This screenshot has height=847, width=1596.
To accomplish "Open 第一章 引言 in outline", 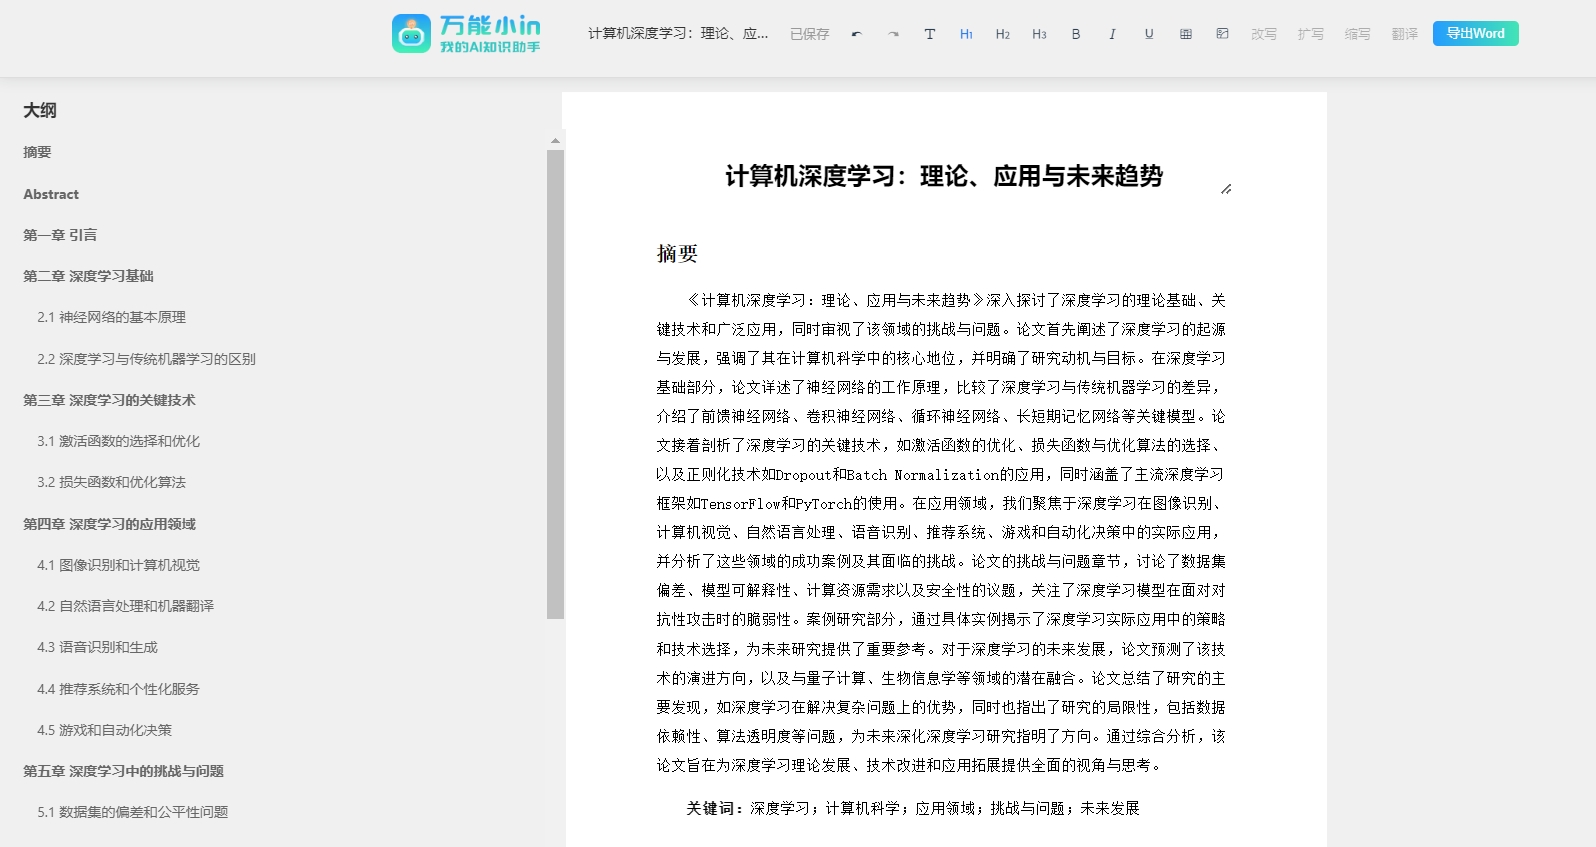I will click(60, 235).
